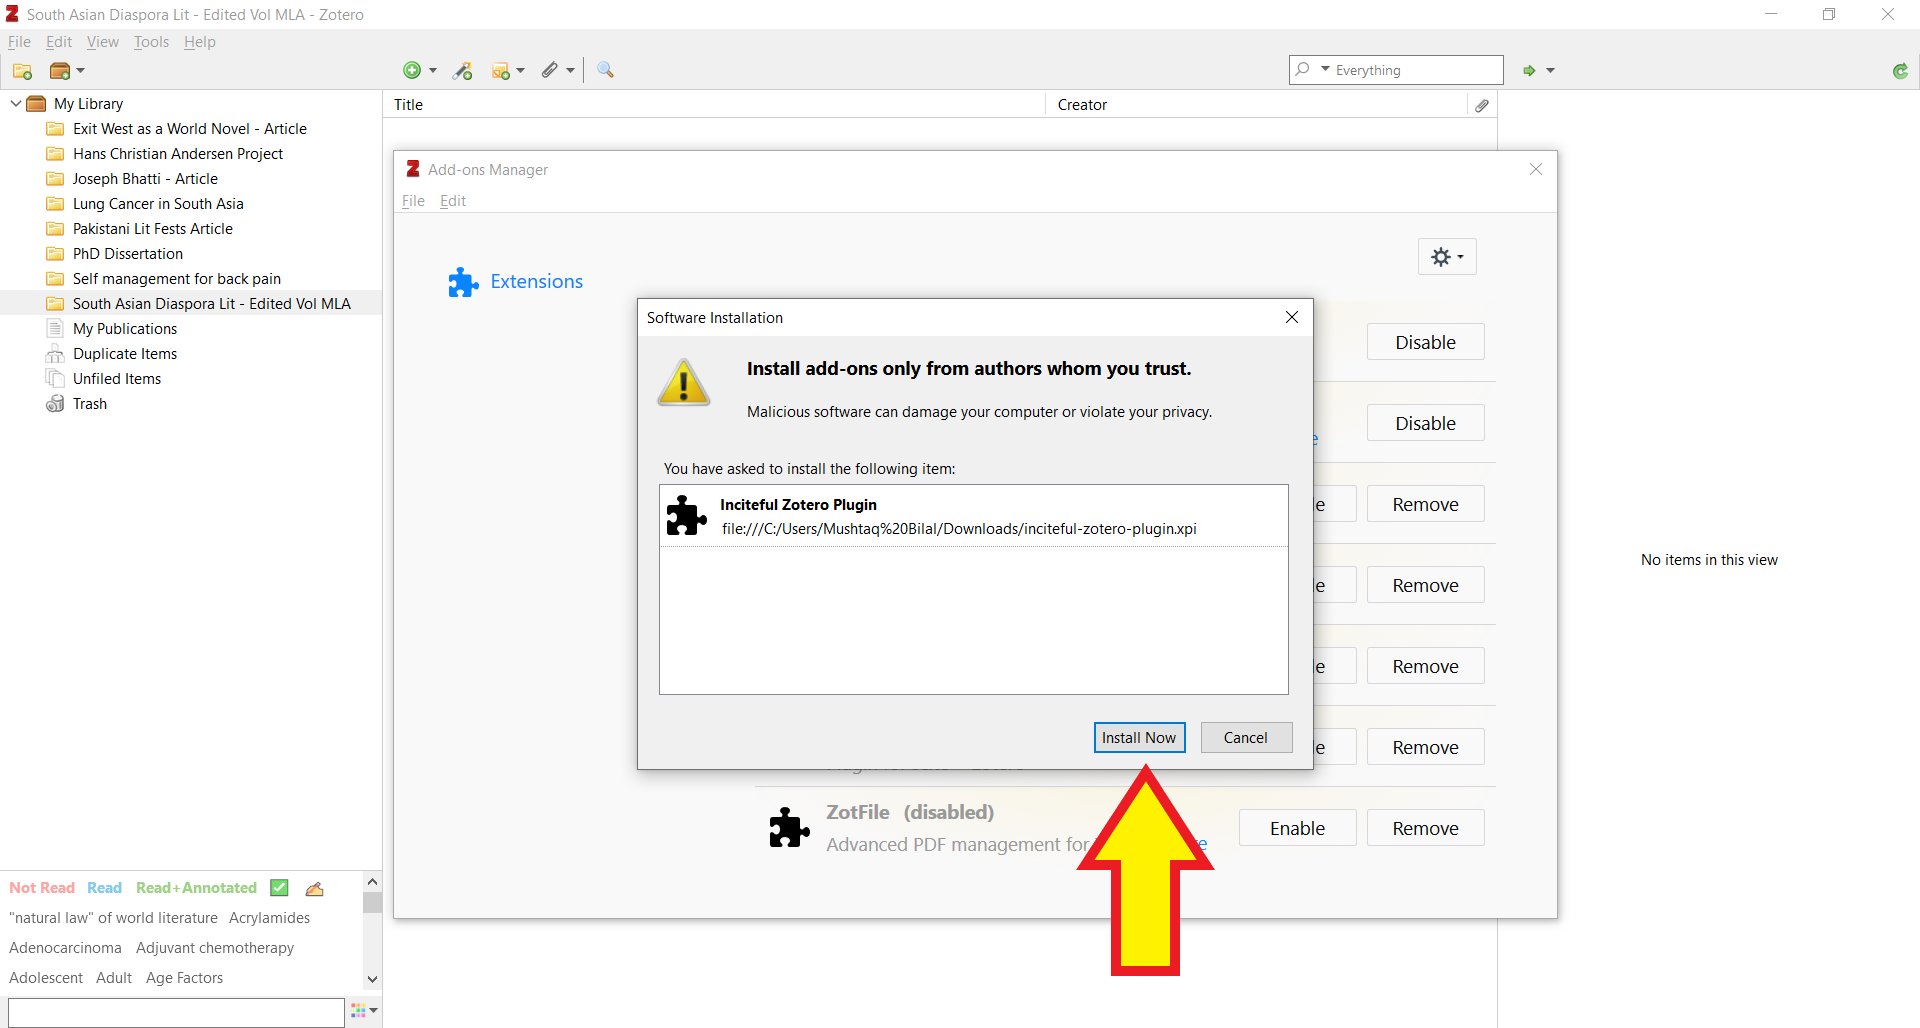The height and width of the screenshot is (1028, 1920).
Task: Open Duplicate Items in the library tree
Action: (x=124, y=354)
